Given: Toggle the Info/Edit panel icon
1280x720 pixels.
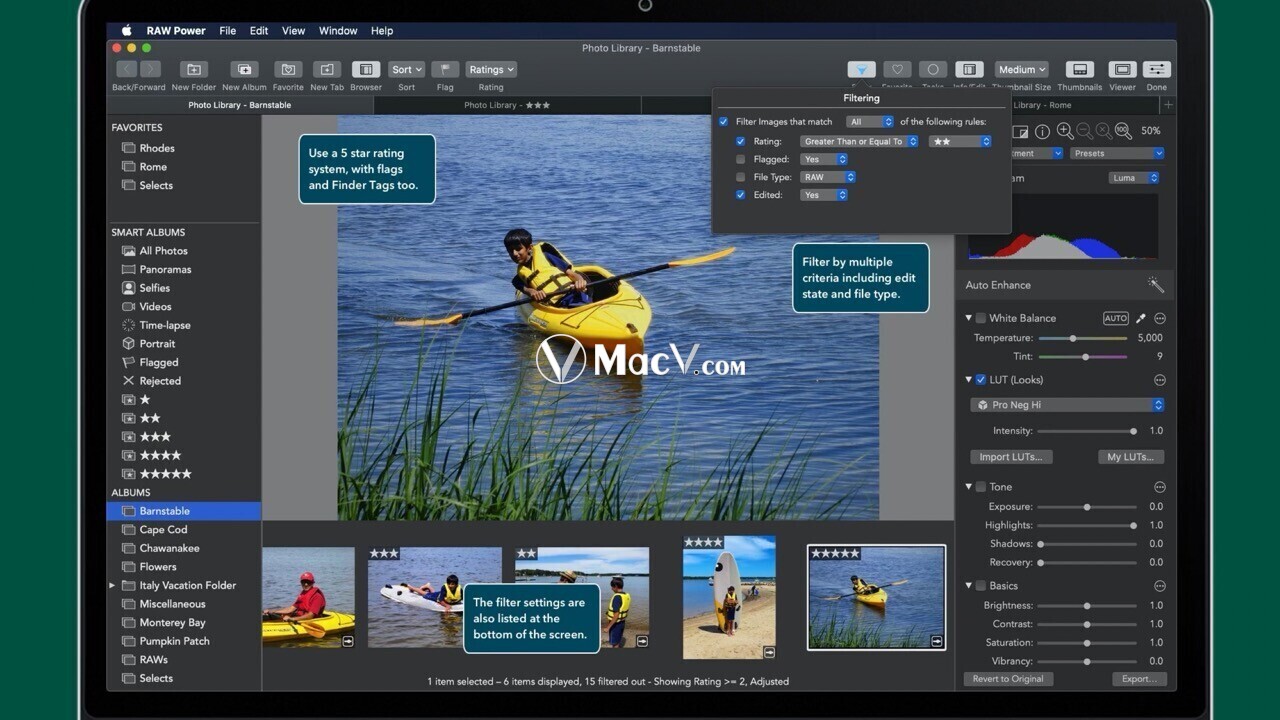Looking at the screenshot, I should coord(969,69).
